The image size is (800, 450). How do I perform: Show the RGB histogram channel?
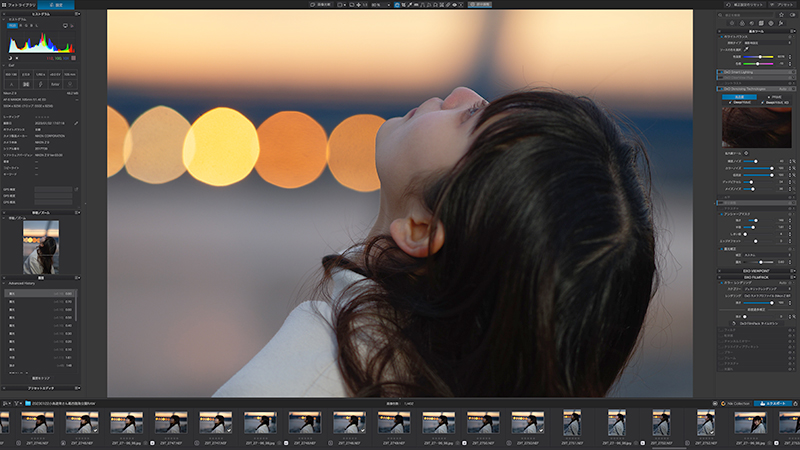pos(12,26)
